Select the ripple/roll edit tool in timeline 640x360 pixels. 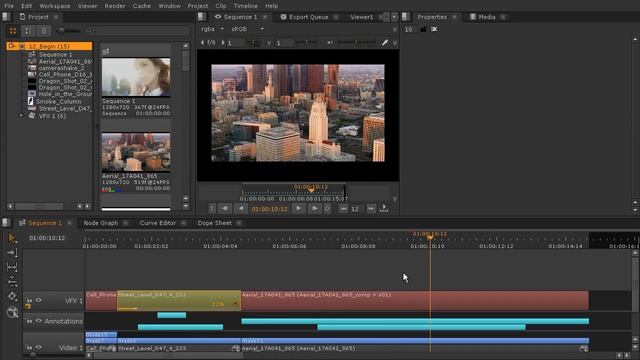coord(12,282)
